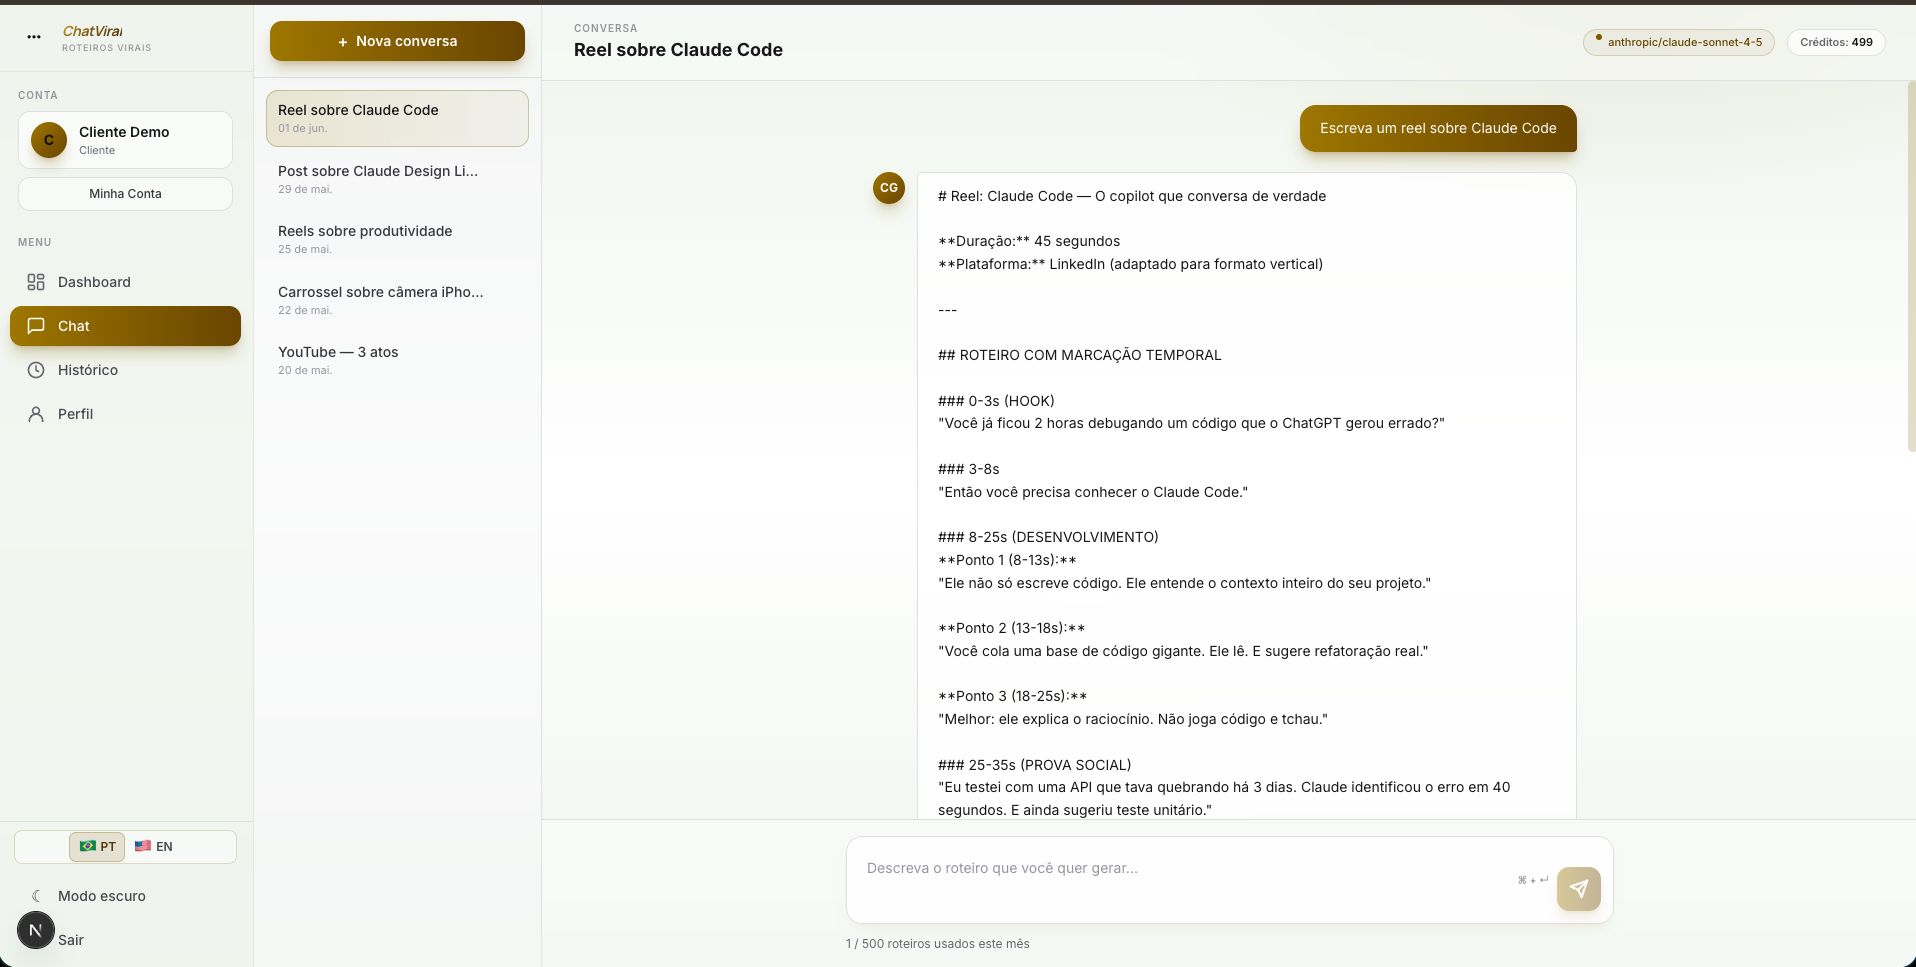Screen dimensions: 1916x967
Task: Click the Chat speech bubble icon
Action: 36,326
